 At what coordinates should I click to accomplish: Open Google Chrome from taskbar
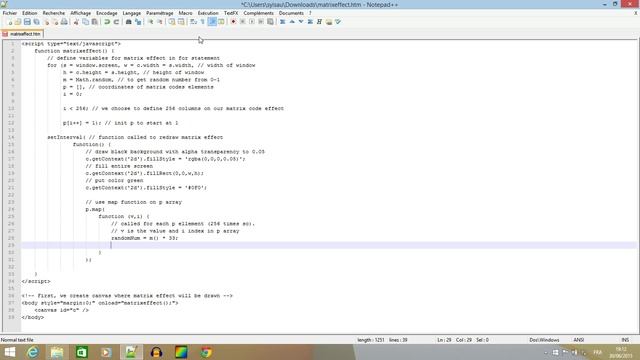click(x=206, y=352)
